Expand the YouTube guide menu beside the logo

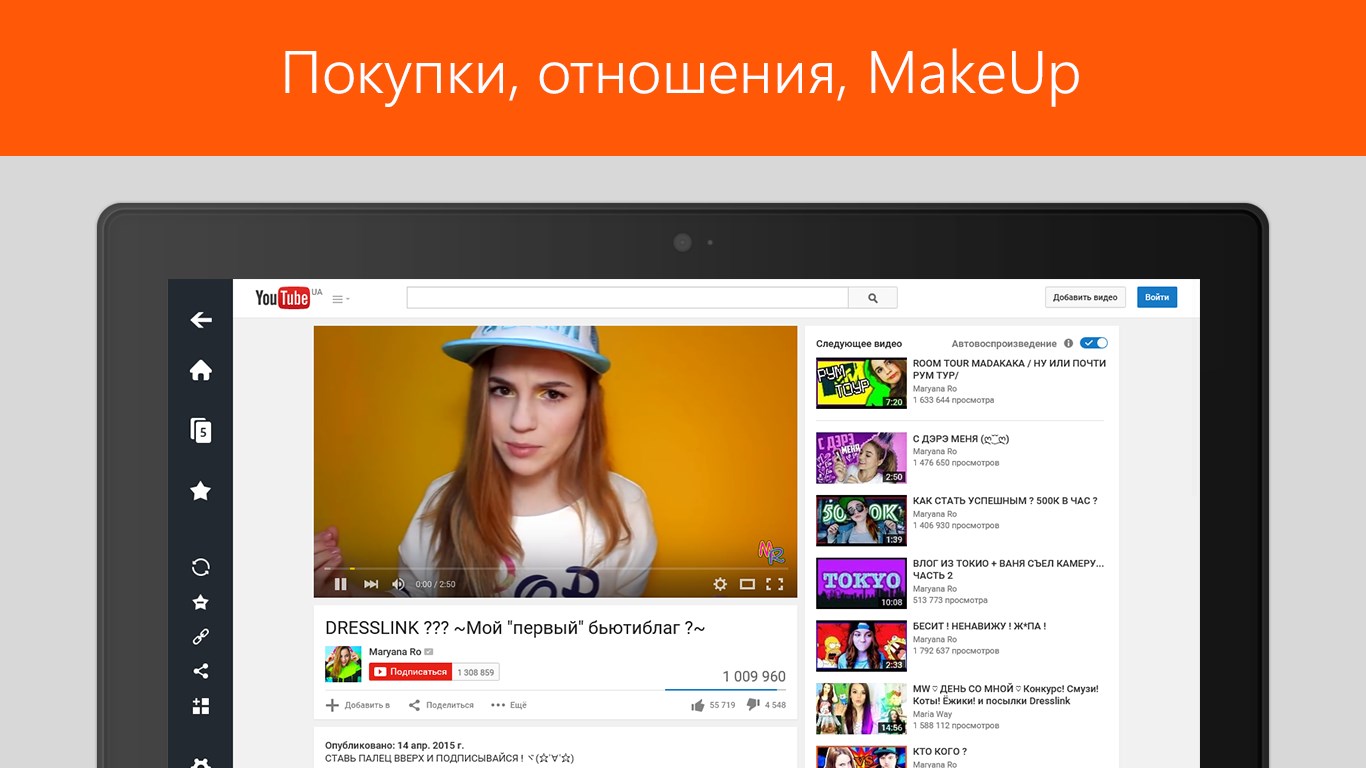[340, 299]
